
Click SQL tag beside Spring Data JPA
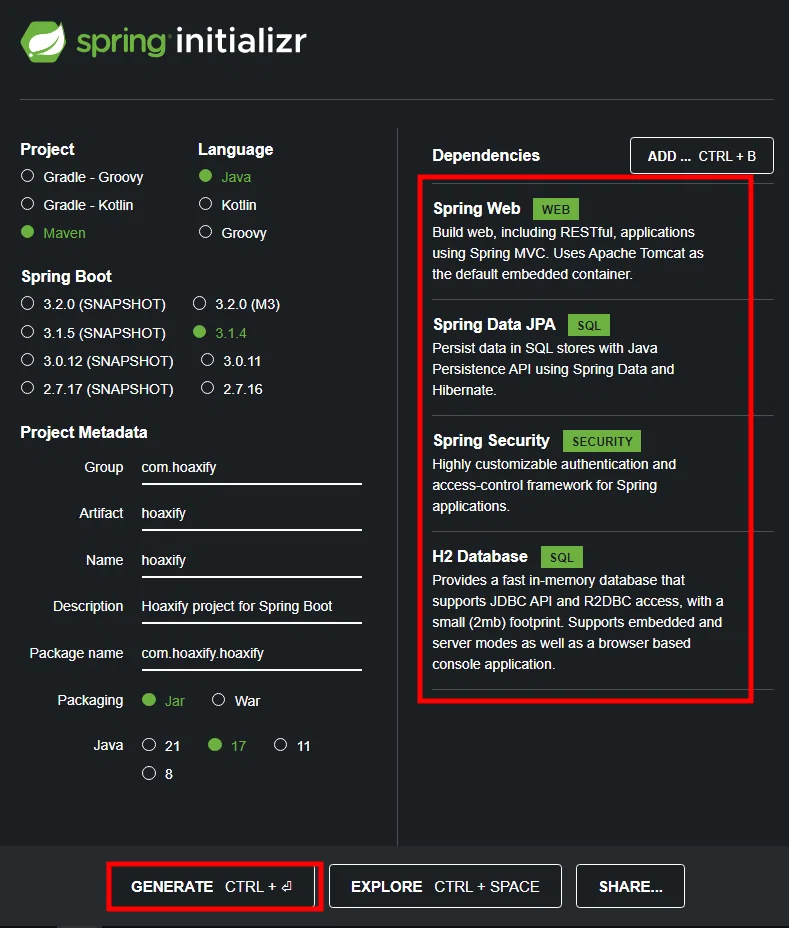coord(589,325)
